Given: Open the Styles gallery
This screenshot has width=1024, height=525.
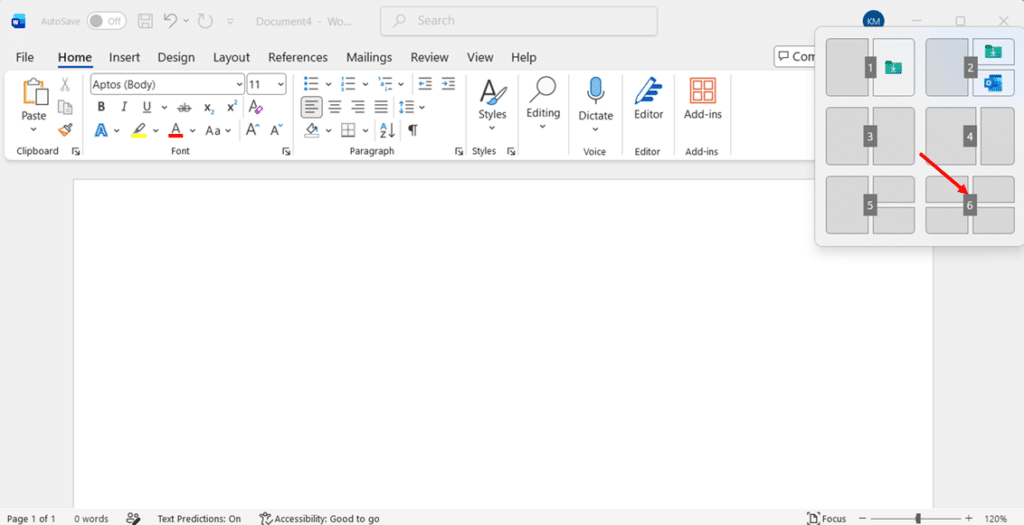Looking at the screenshot, I should (x=492, y=103).
